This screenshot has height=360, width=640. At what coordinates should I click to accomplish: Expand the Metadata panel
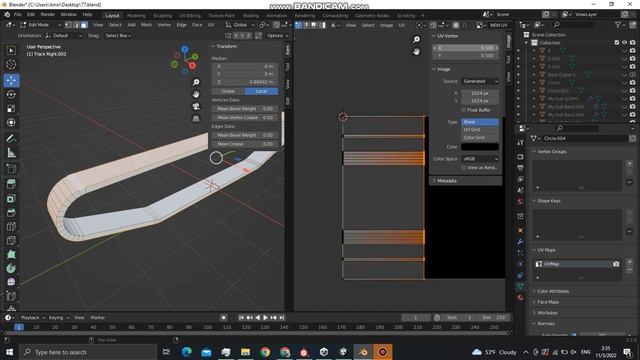click(465, 180)
